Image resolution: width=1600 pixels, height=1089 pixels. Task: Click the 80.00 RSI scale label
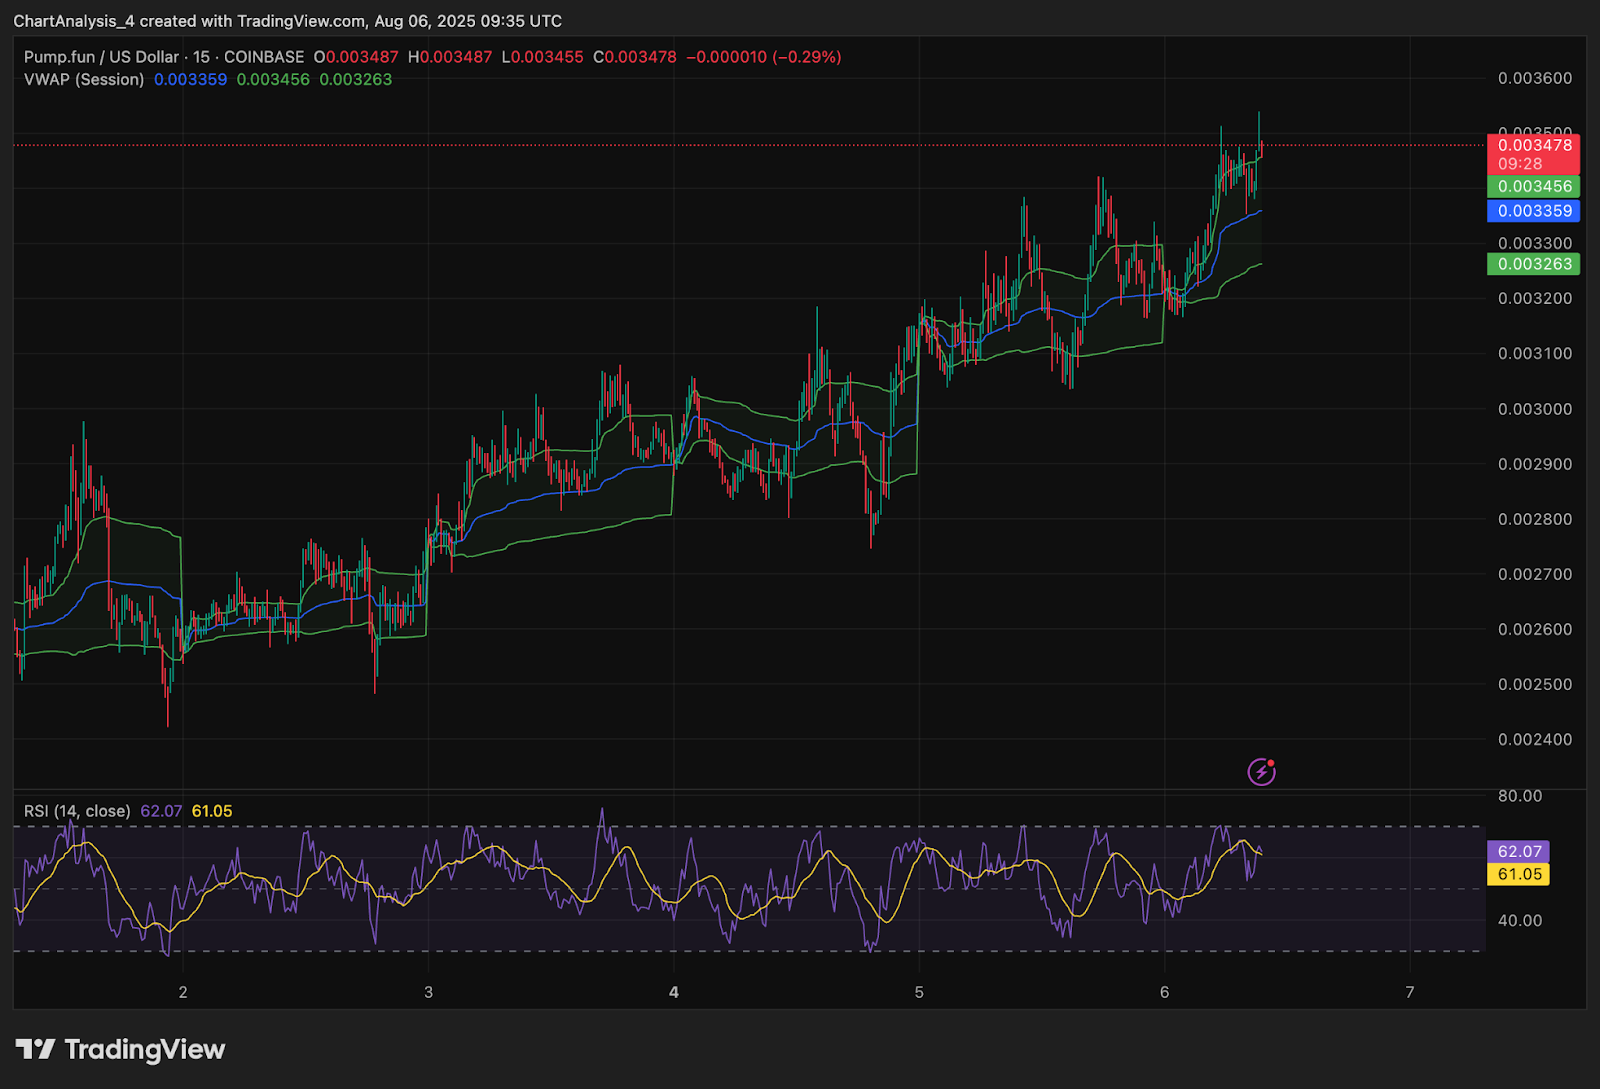click(x=1521, y=796)
